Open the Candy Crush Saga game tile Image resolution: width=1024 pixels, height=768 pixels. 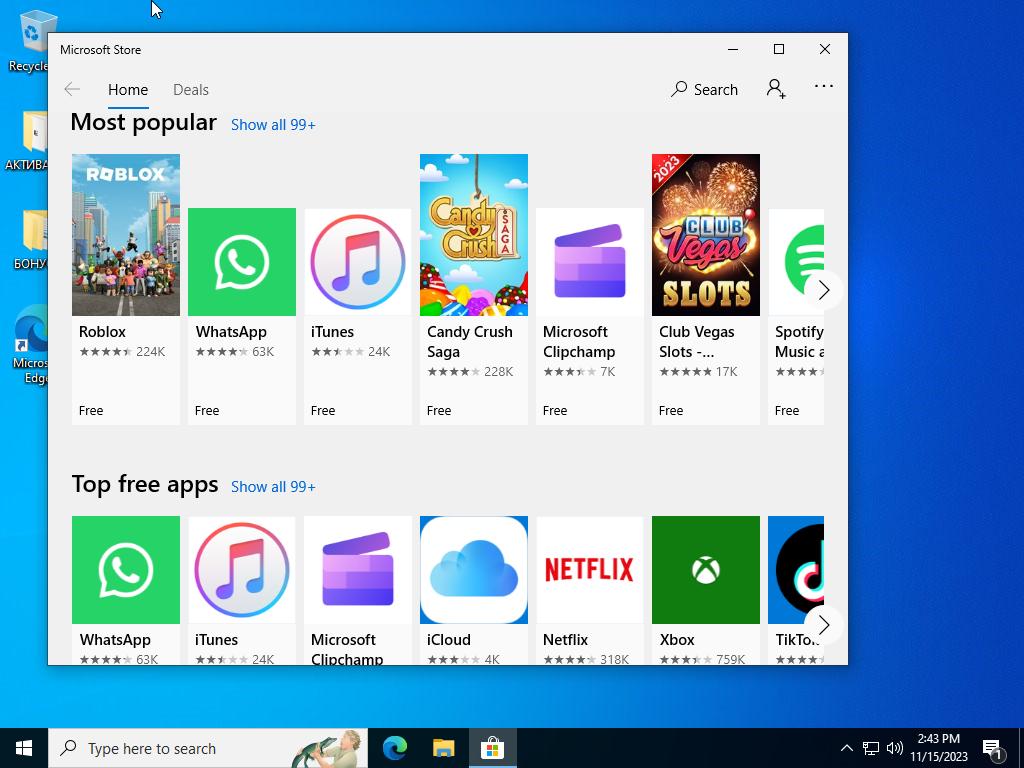point(474,289)
